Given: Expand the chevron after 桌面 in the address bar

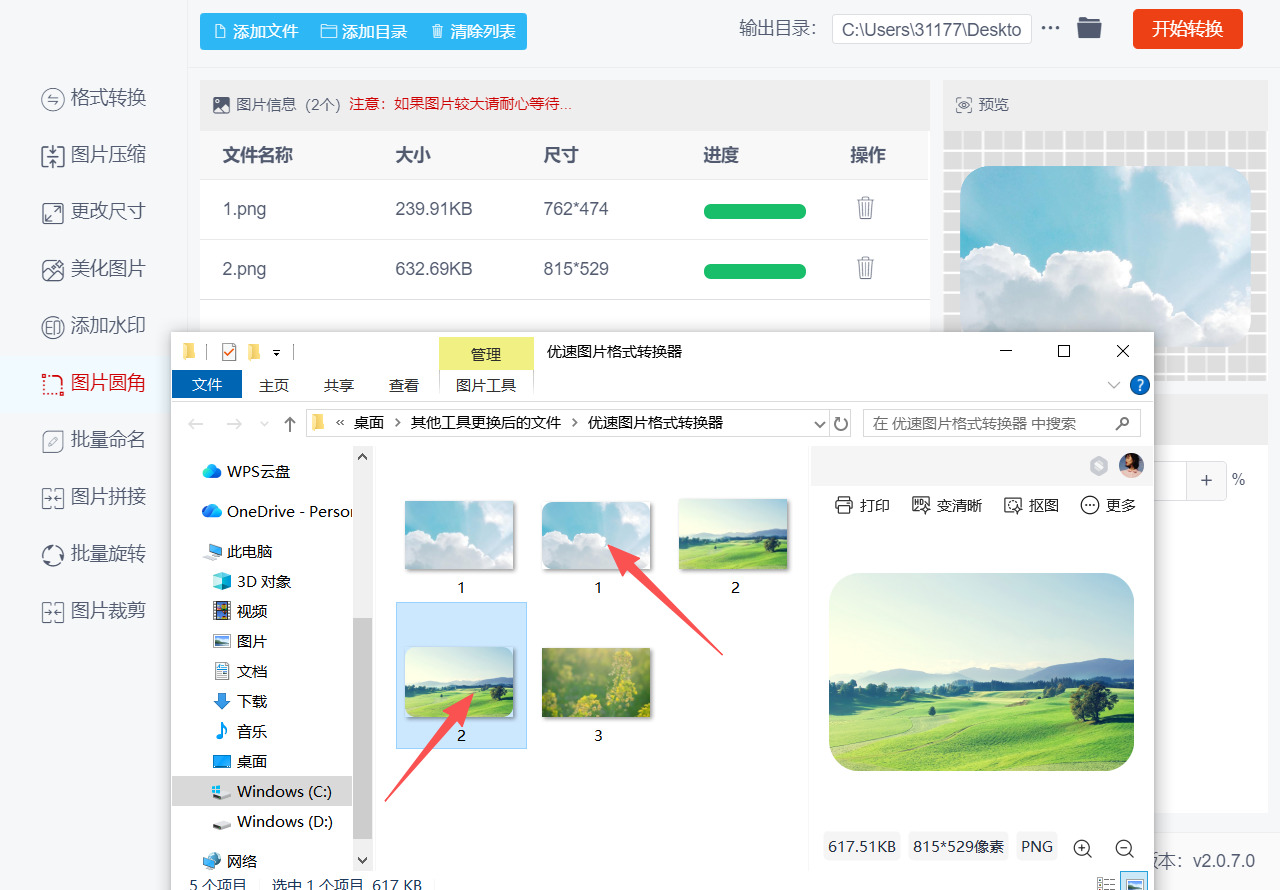Looking at the screenshot, I should [397, 423].
